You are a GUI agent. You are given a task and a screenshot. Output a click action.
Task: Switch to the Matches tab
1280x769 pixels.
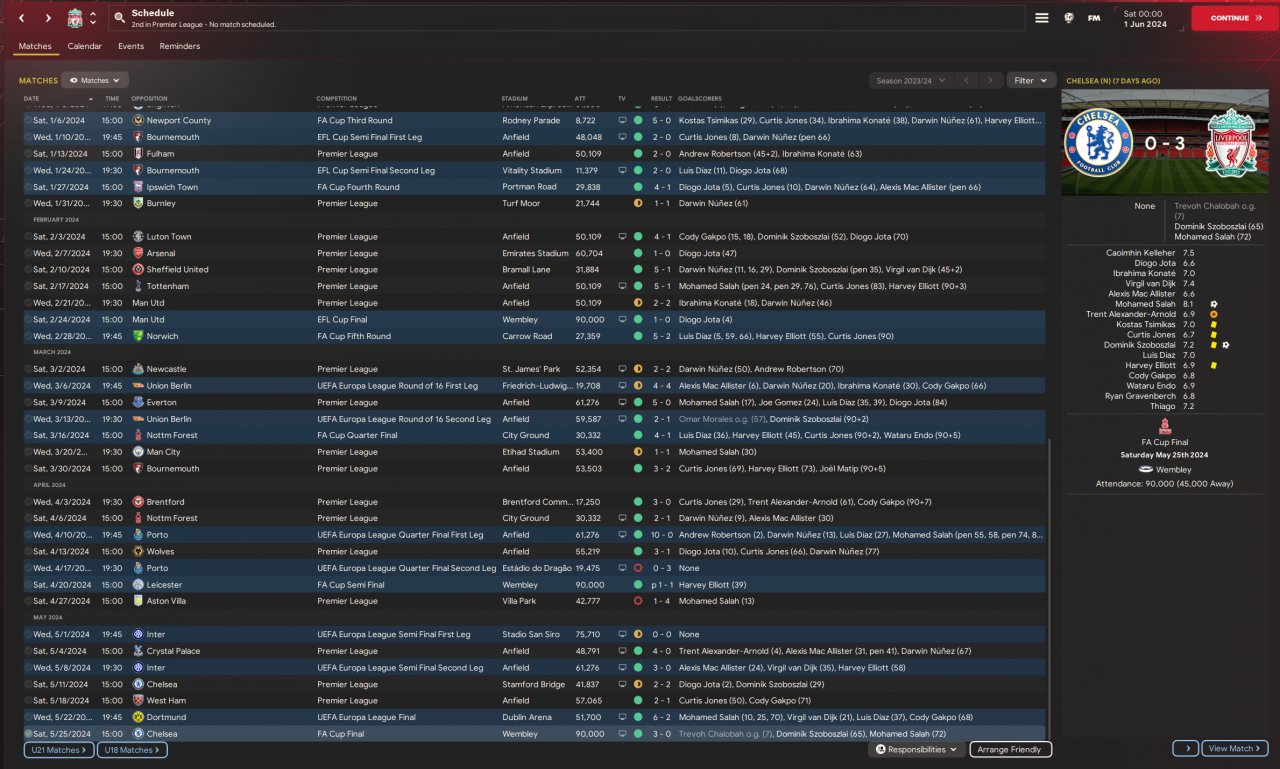tap(35, 46)
